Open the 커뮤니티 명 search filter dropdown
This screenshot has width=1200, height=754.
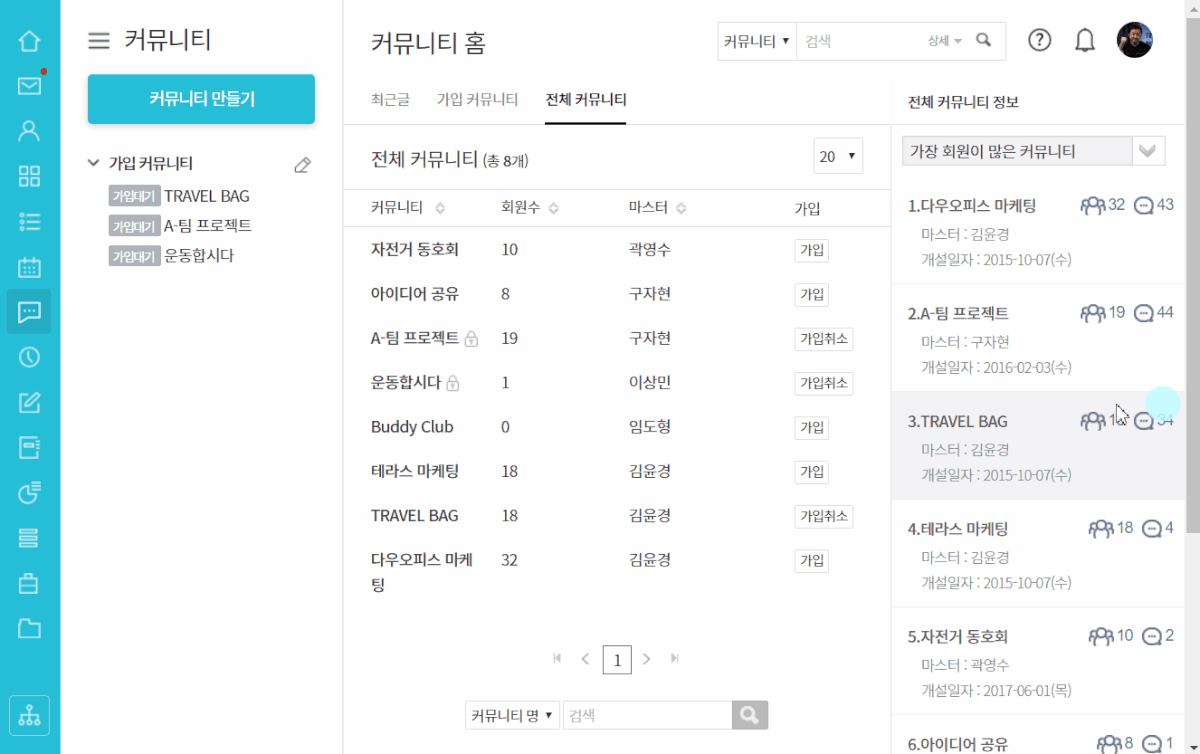(x=512, y=715)
